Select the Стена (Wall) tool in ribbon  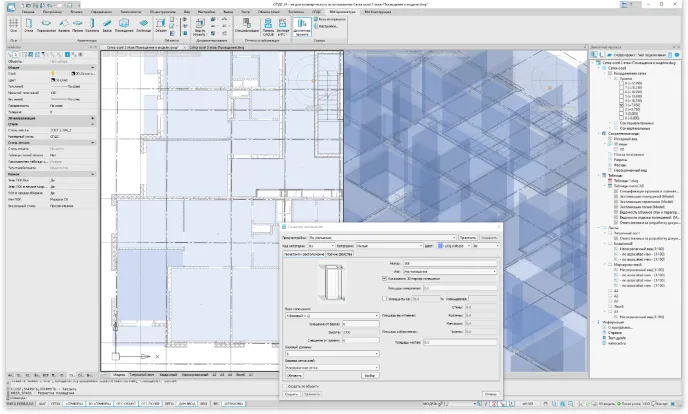coord(29,22)
